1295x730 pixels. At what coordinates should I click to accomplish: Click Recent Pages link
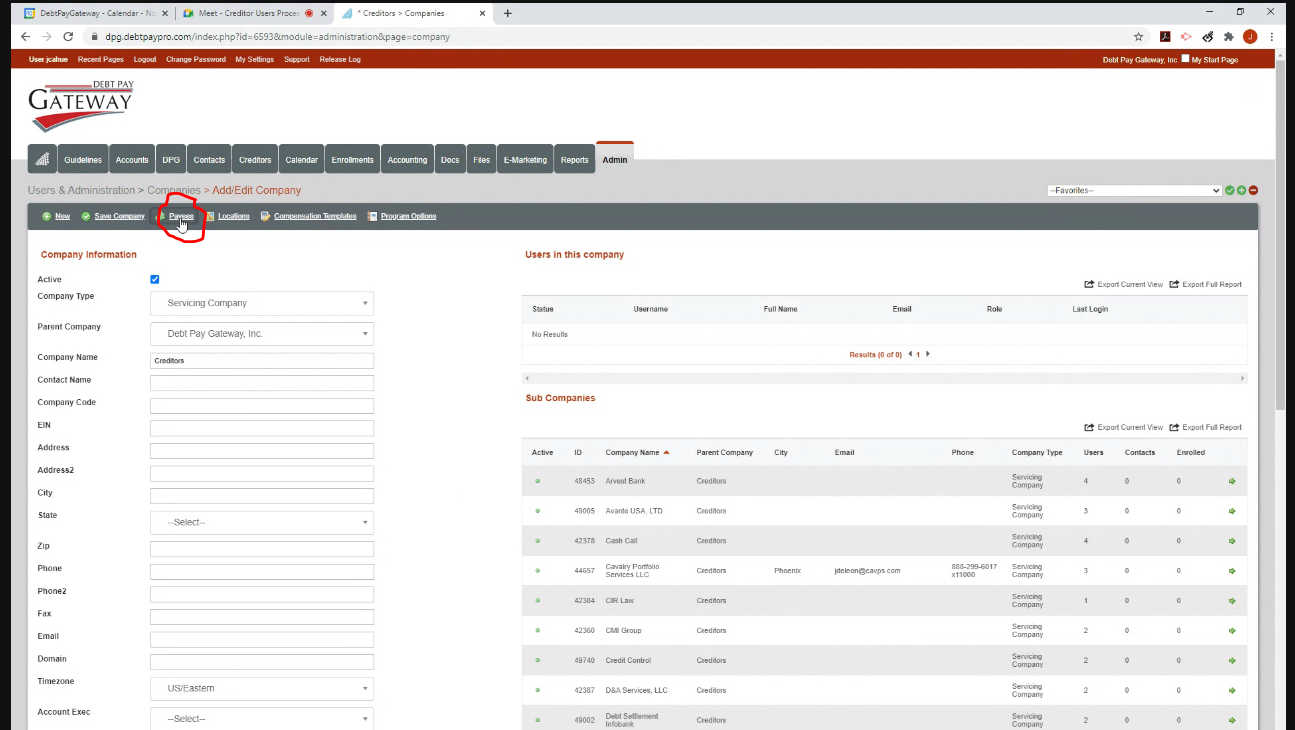tap(101, 59)
